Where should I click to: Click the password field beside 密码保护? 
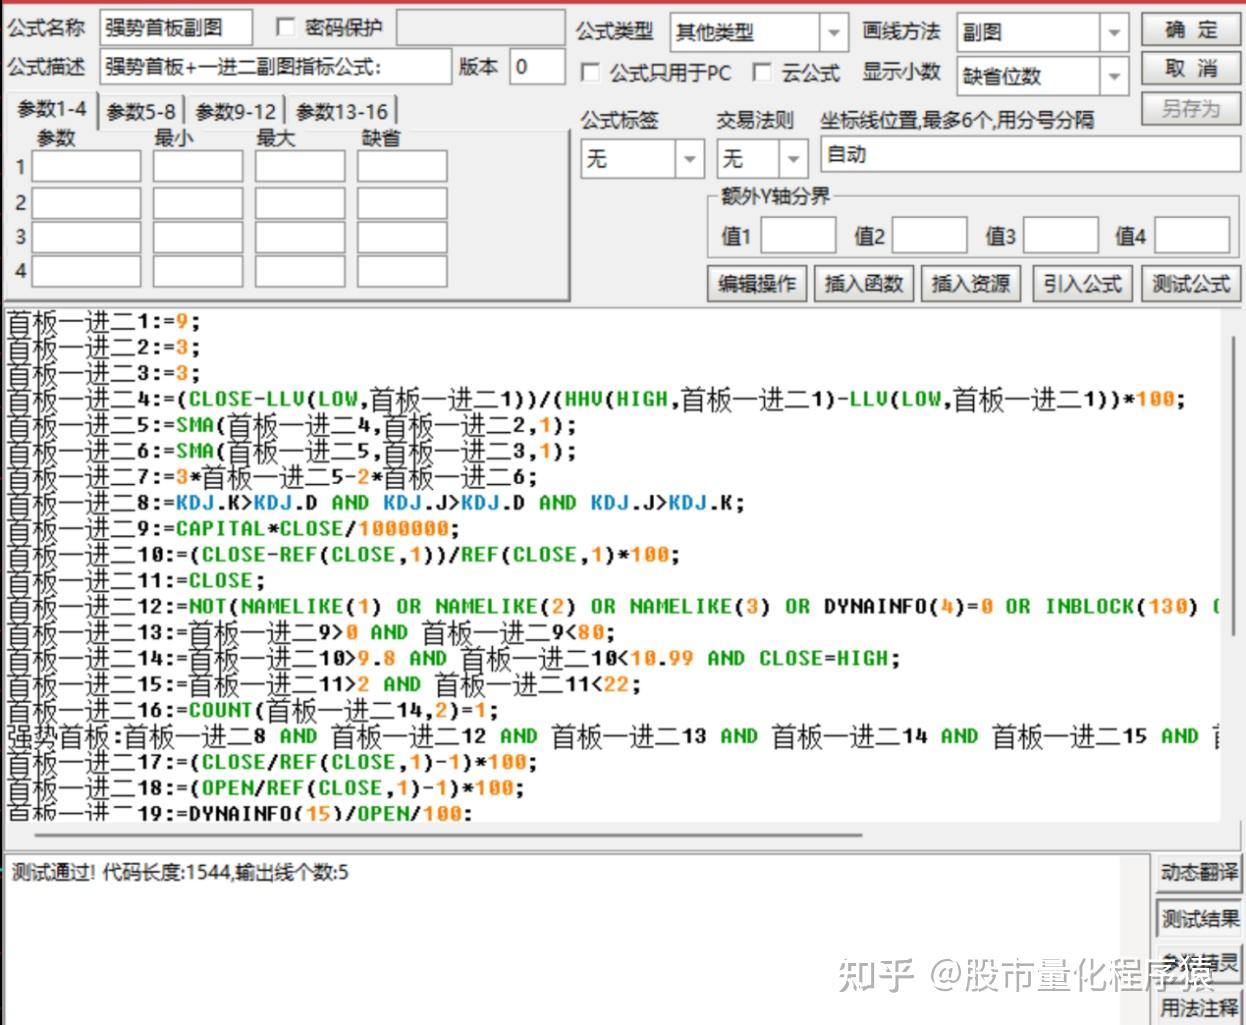[479, 28]
